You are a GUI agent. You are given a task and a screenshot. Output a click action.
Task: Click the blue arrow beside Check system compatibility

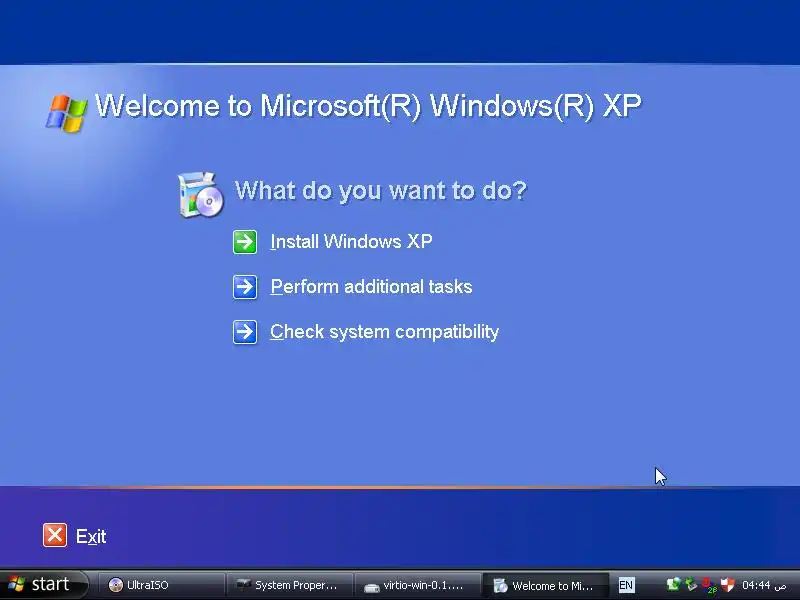tap(245, 332)
